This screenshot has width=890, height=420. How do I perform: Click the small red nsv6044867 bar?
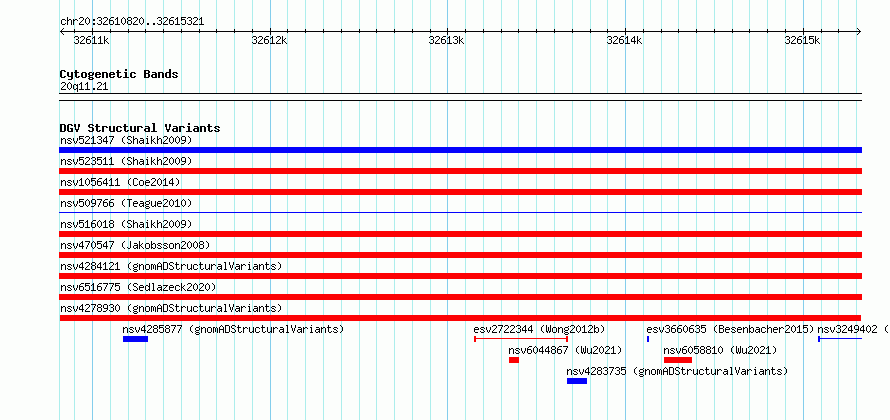[514, 360]
